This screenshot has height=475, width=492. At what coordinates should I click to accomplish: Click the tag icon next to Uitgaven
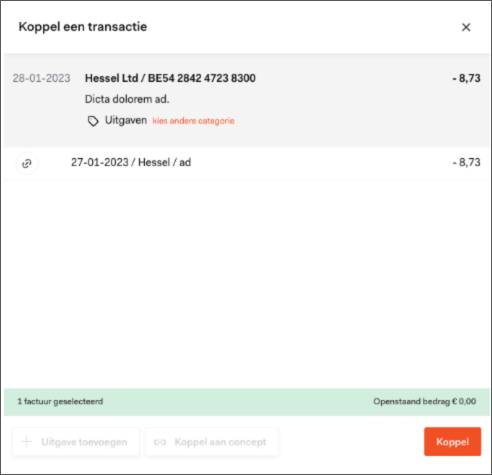pos(93,121)
